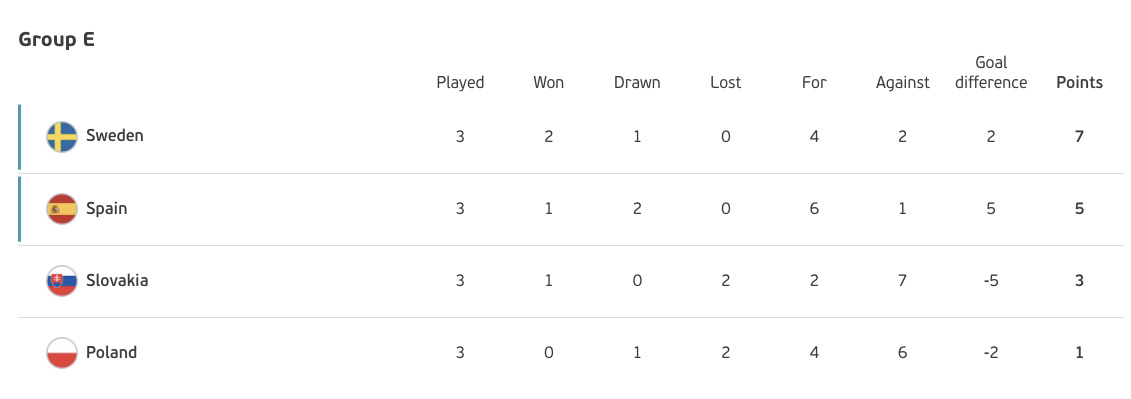Click the Slovakia flag icon

(62, 281)
